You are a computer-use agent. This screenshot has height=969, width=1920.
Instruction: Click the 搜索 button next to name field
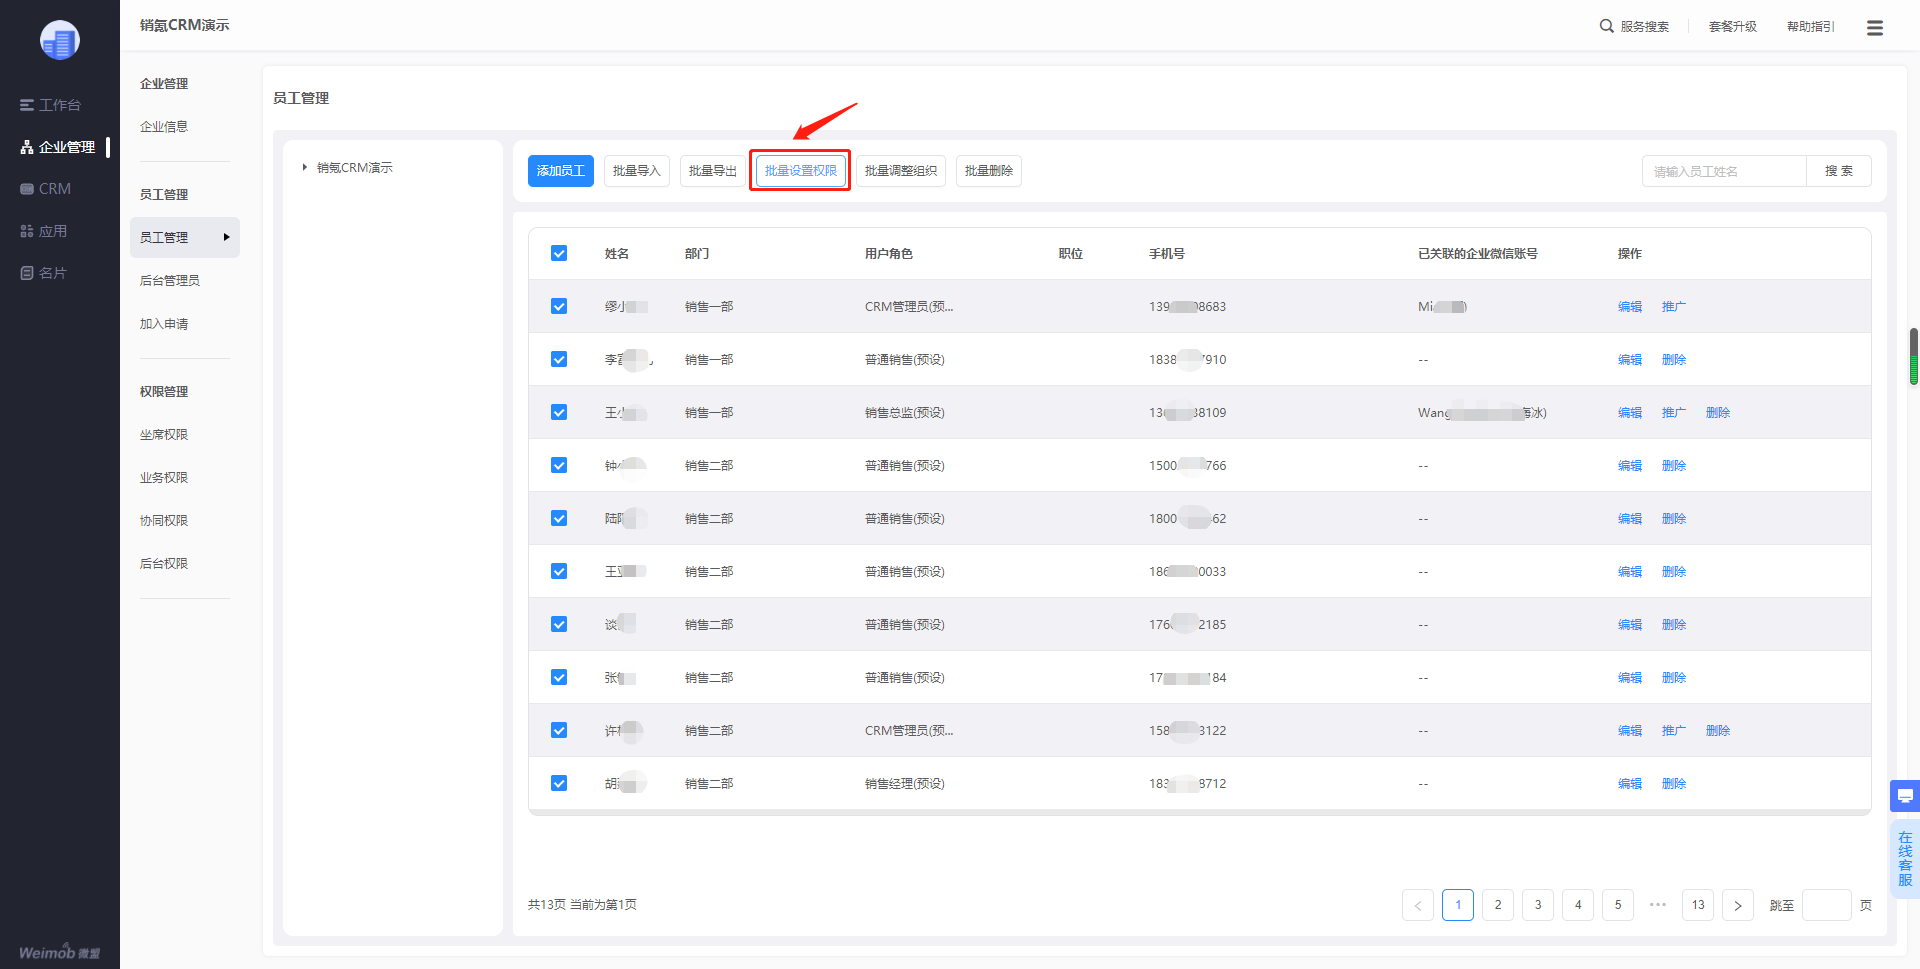(x=1839, y=171)
